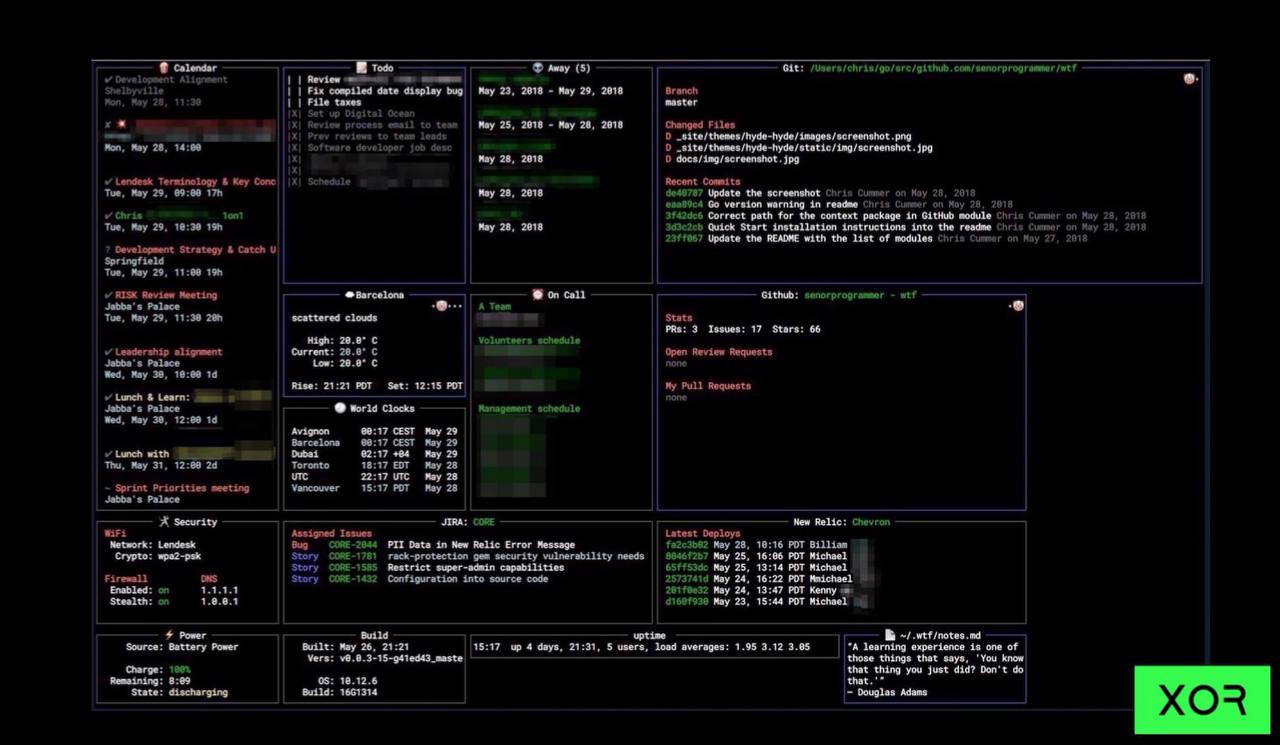Open JIRA issue CORE-2044

[352, 545]
